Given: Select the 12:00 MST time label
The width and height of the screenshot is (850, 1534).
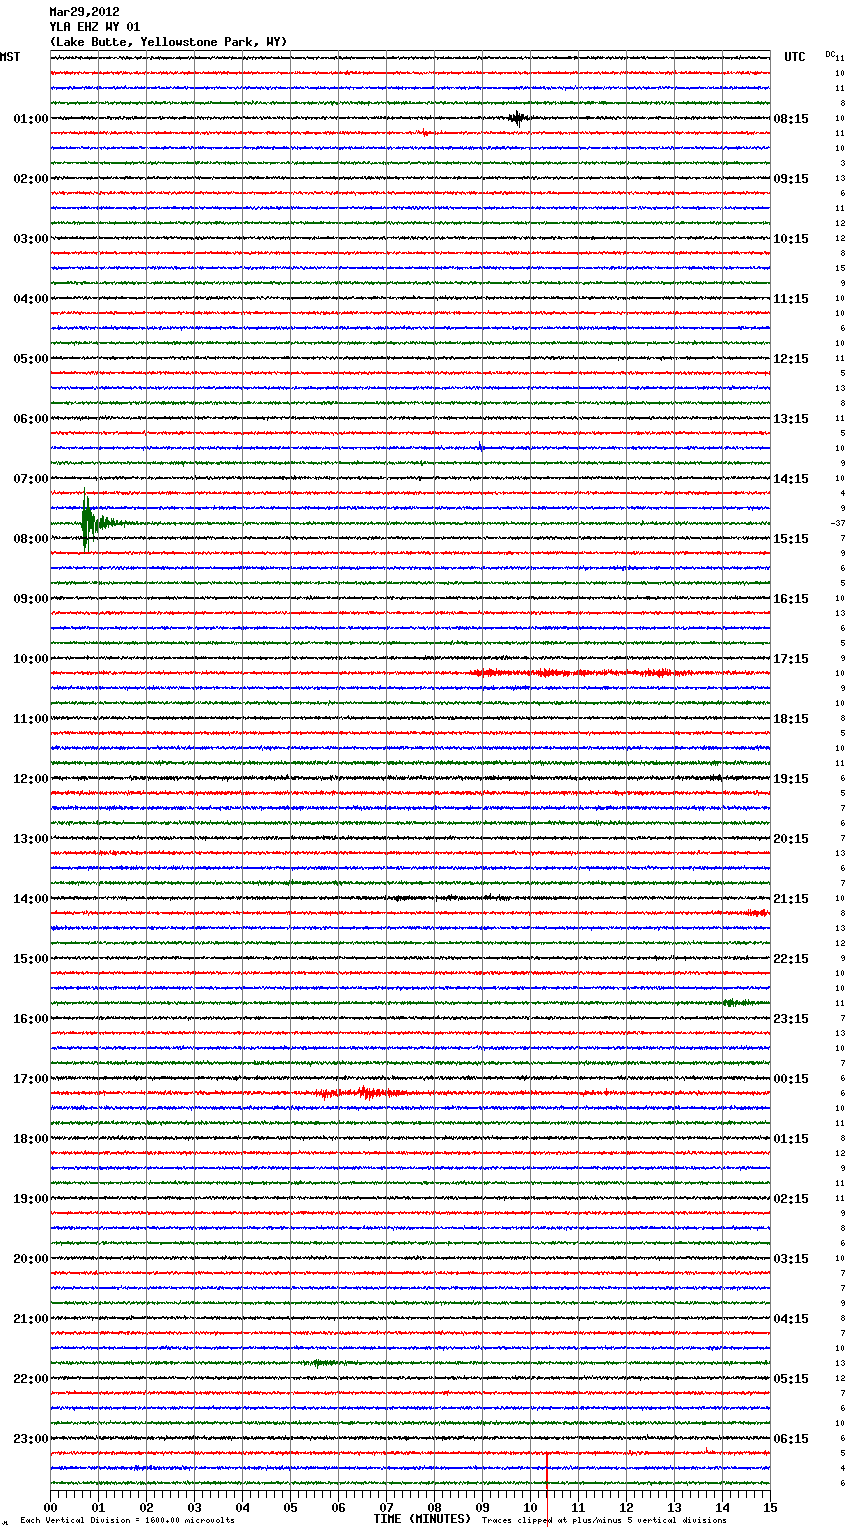Looking at the screenshot, I should point(31,779).
